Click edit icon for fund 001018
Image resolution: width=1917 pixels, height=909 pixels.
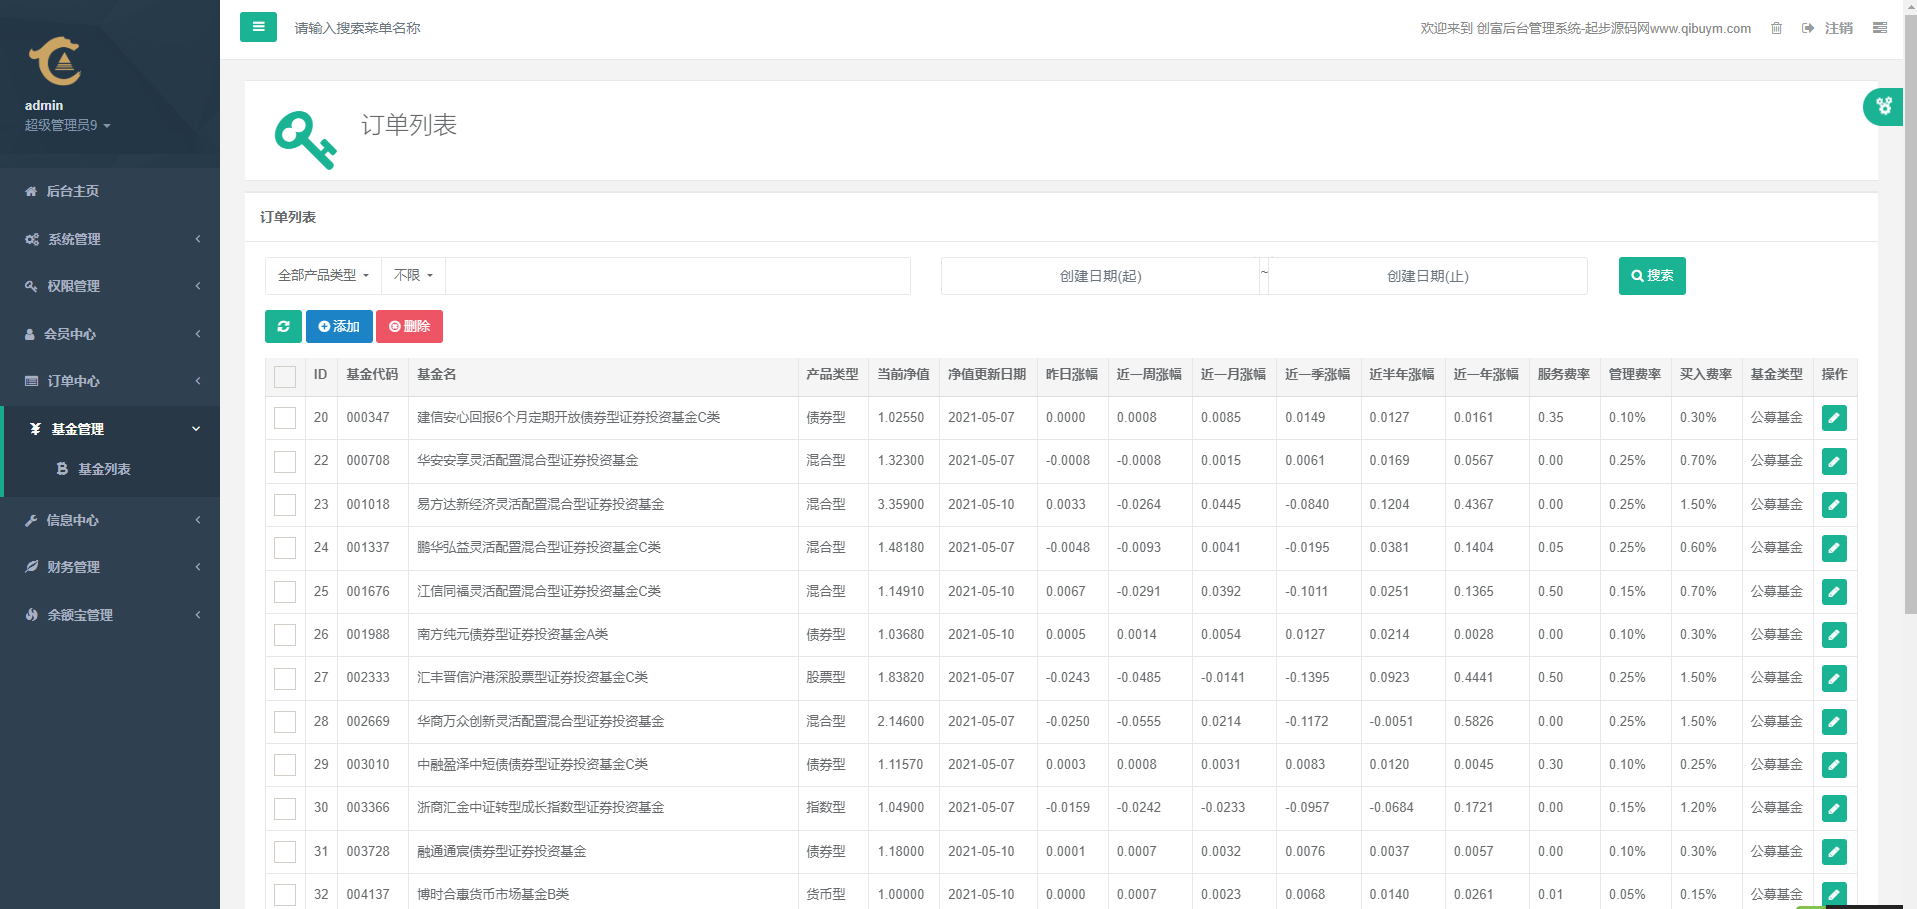(1834, 505)
